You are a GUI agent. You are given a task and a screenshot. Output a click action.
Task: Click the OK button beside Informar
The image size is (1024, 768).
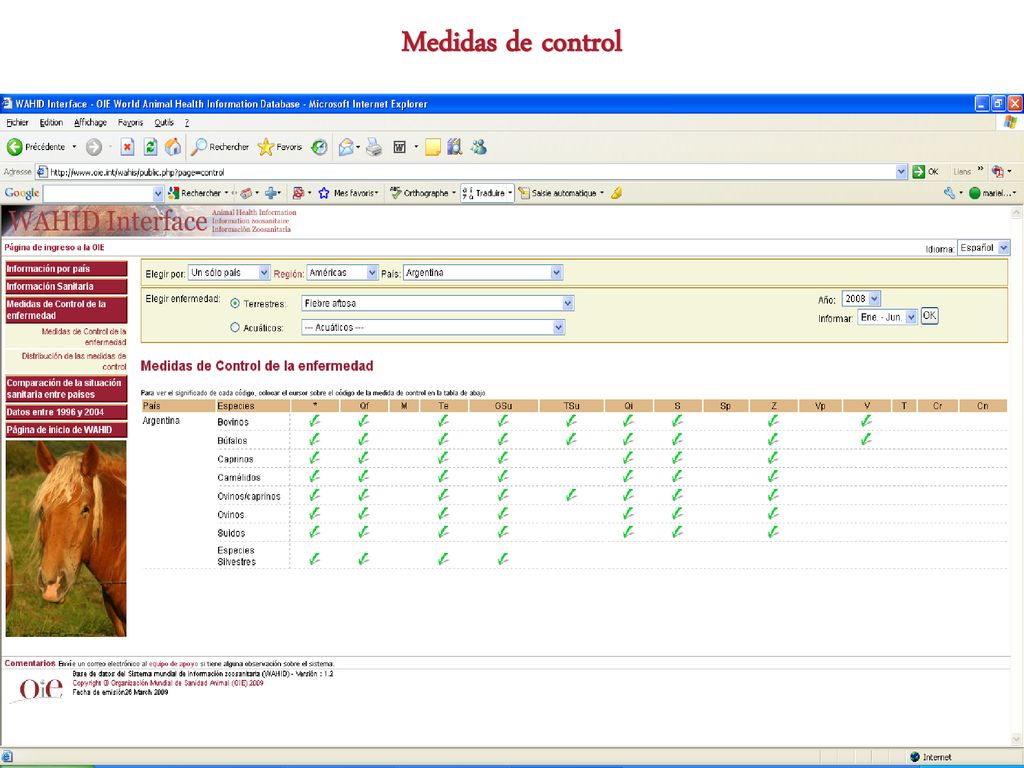(x=929, y=316)
